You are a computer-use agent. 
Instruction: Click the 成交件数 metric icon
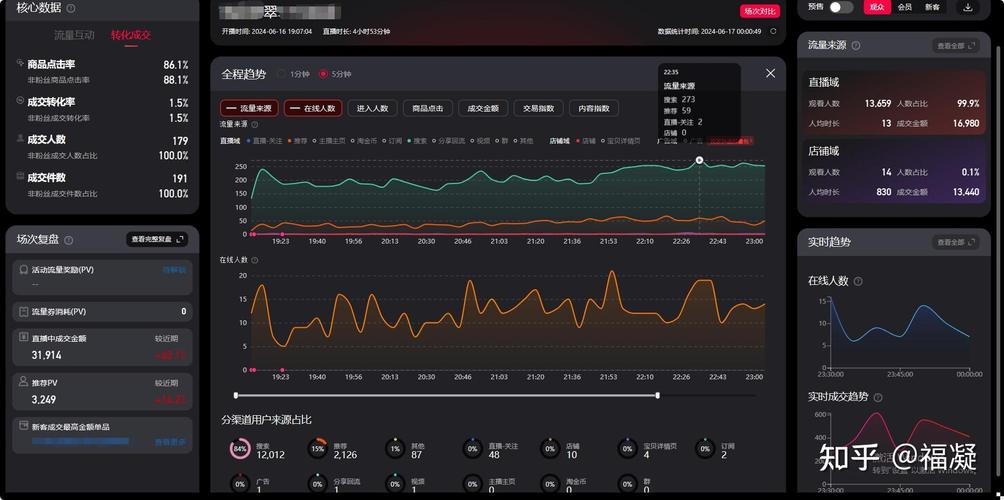coord(20,176)
